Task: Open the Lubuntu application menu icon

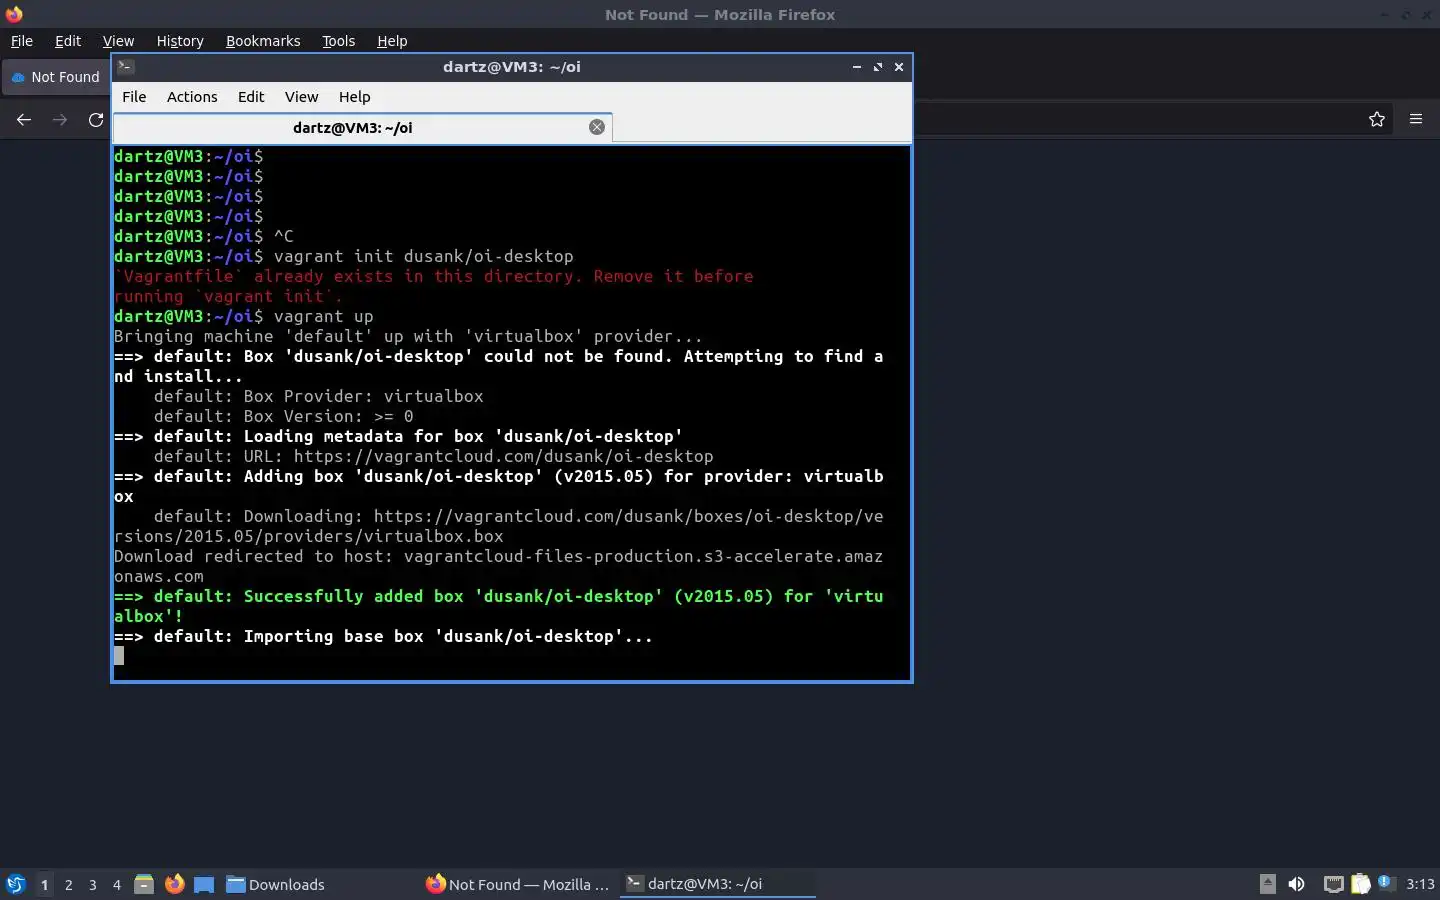Action: tap(15, 884)
